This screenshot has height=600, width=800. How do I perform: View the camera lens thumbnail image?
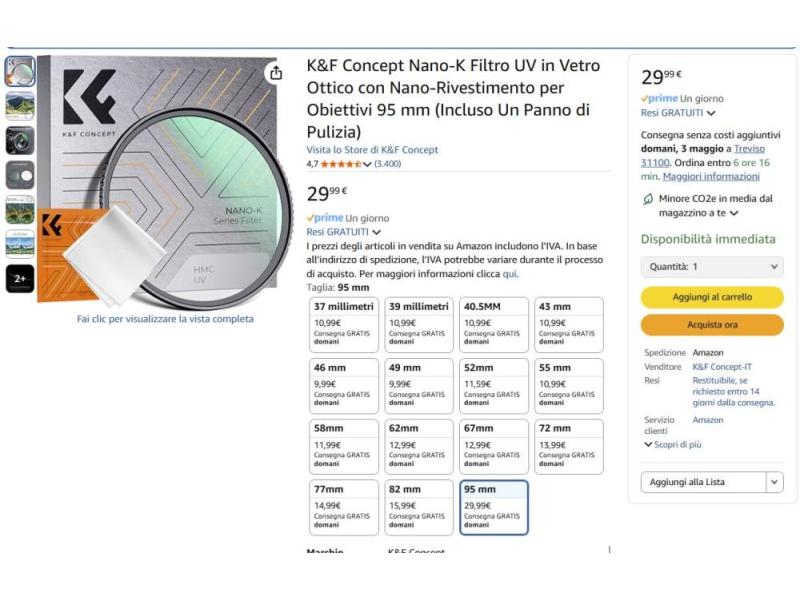tap(20, 140)
